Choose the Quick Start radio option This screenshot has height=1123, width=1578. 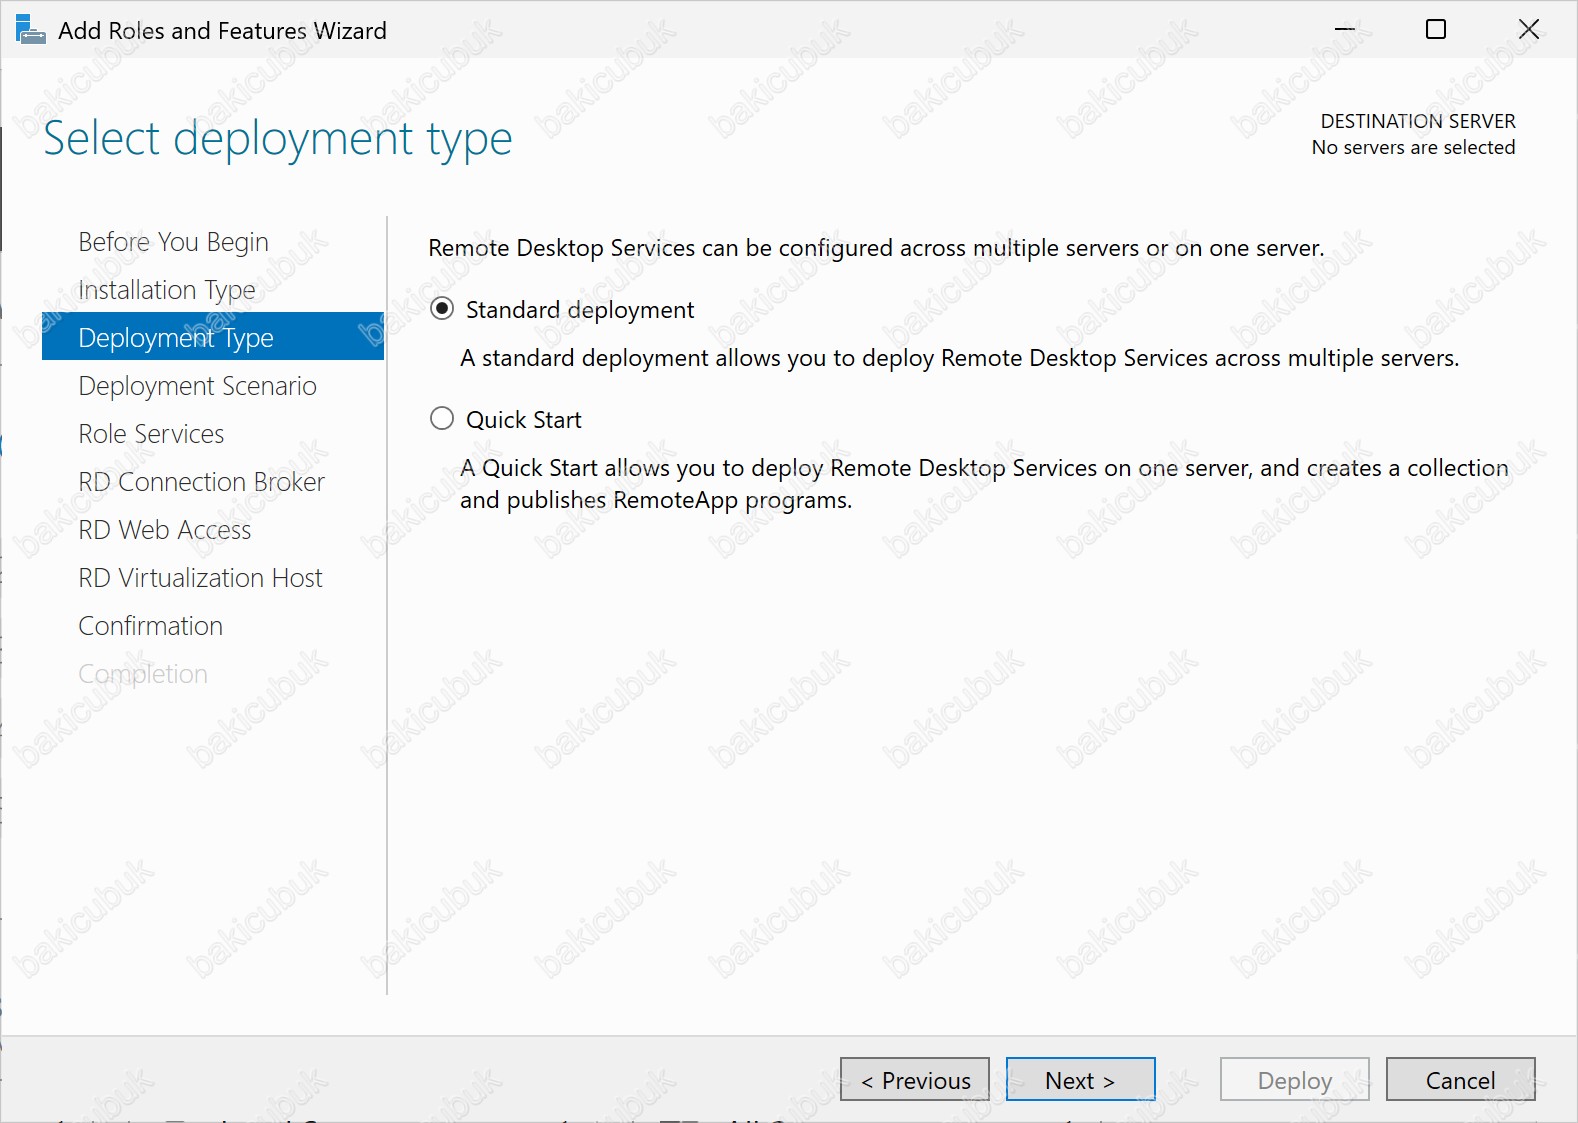click(x=442, y=419)
